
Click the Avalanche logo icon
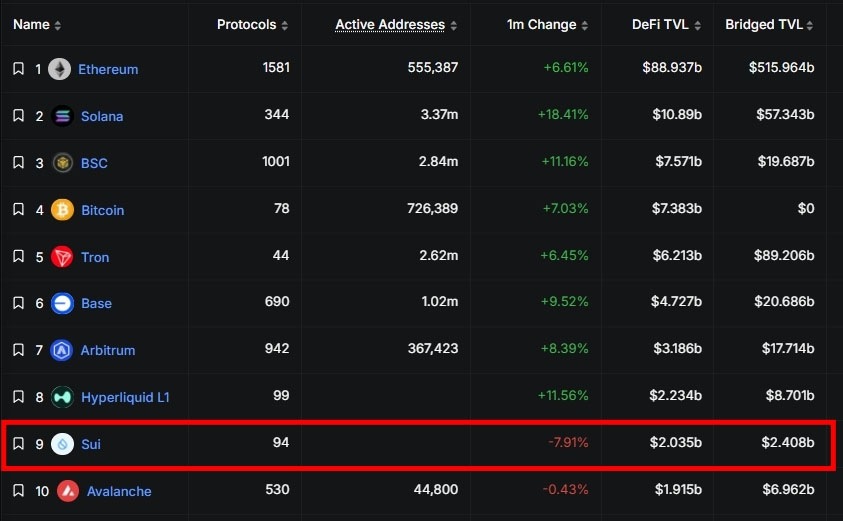pos(68,491)
